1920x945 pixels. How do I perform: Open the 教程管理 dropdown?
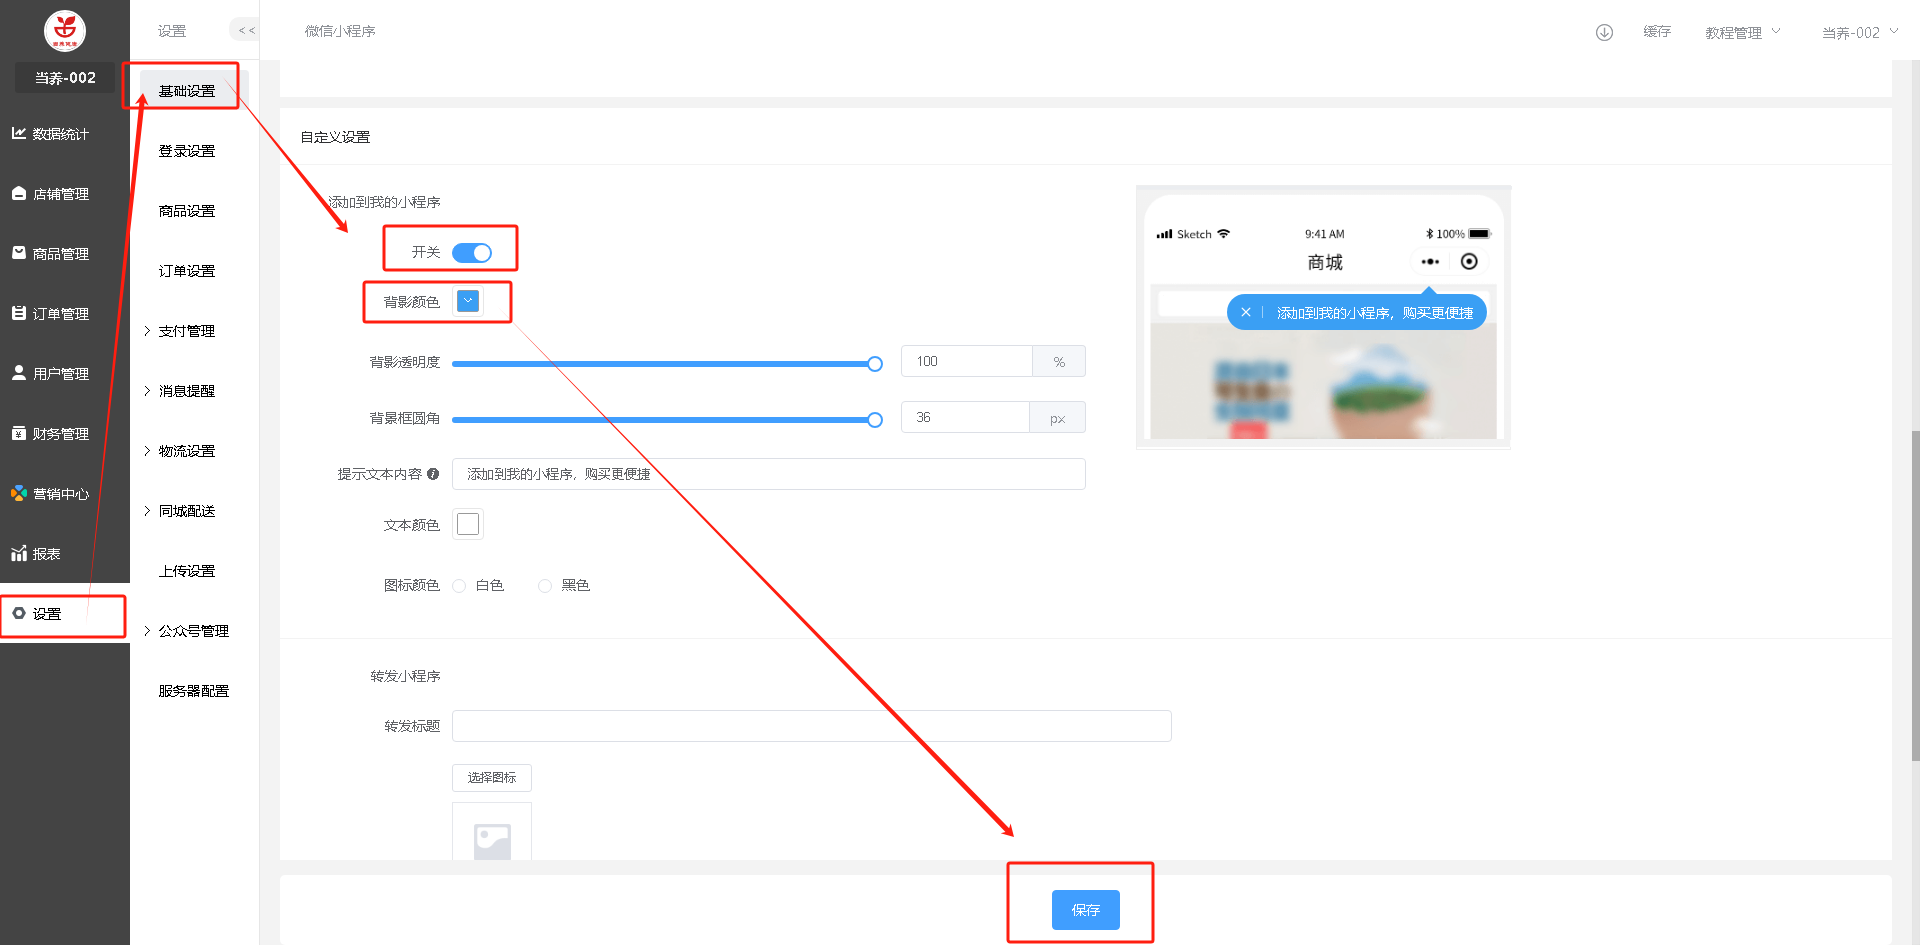(x=1742, y=33)
